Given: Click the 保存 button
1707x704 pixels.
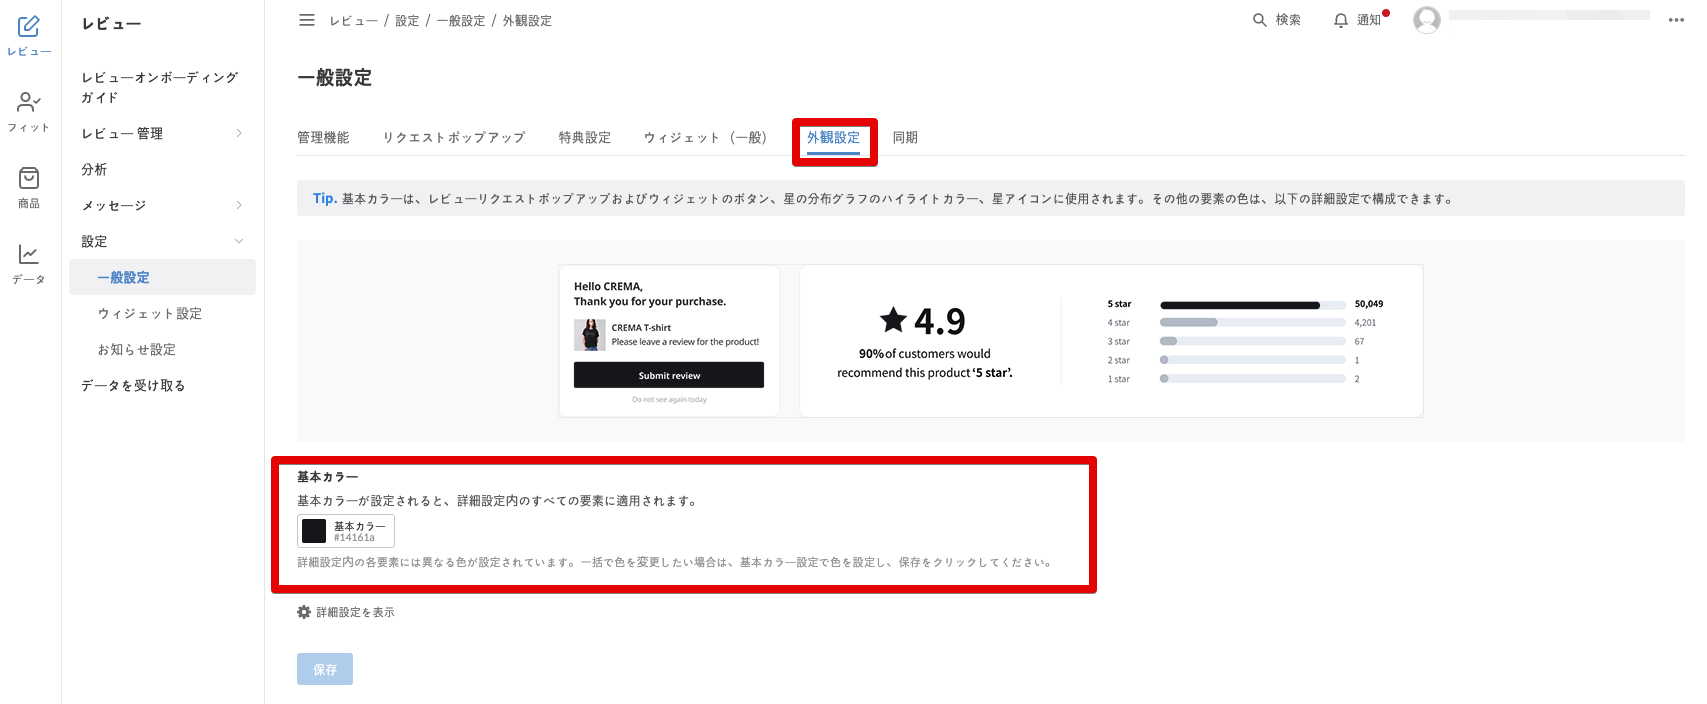Looking at the screenshot, I should coord(325,669).
